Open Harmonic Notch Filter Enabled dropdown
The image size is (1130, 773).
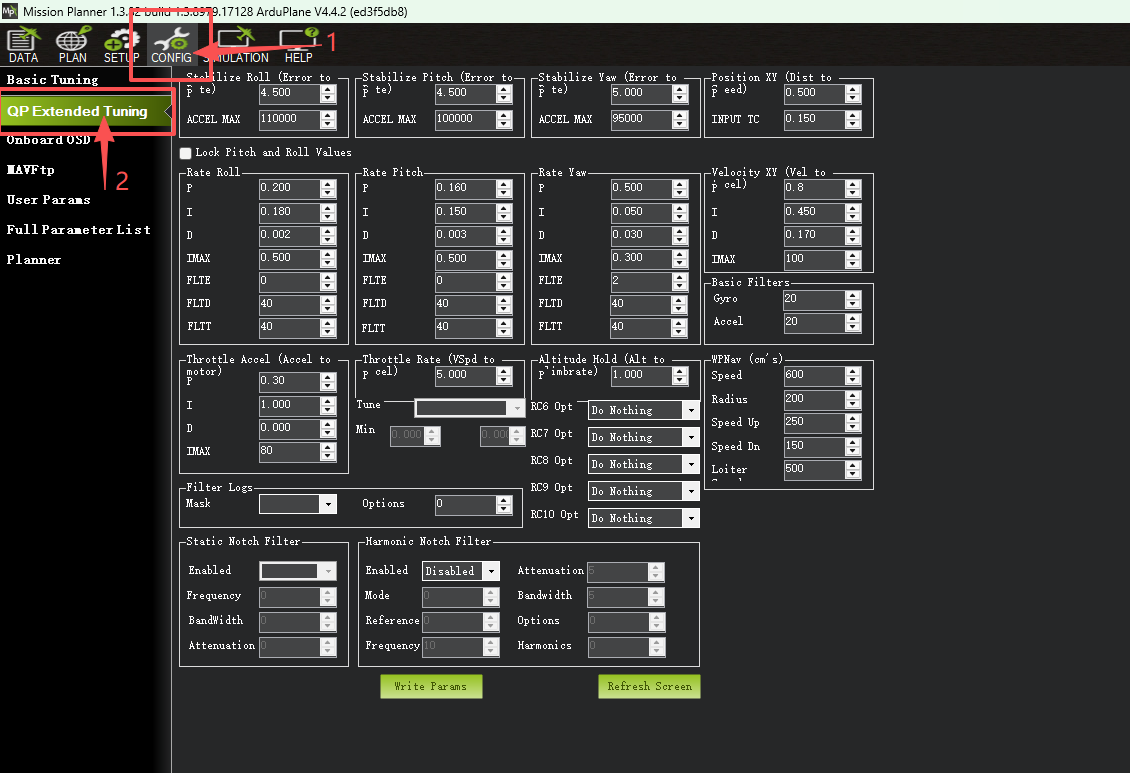coord(461,571)
